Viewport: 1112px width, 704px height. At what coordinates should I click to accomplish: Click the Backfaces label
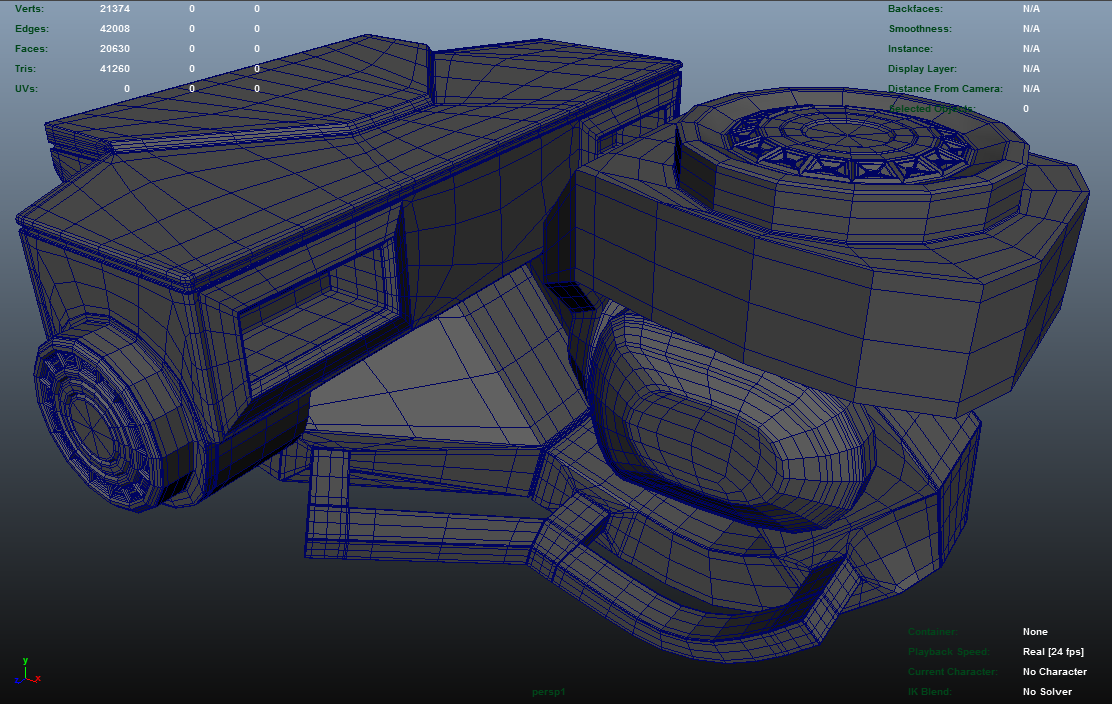[916, 9]
